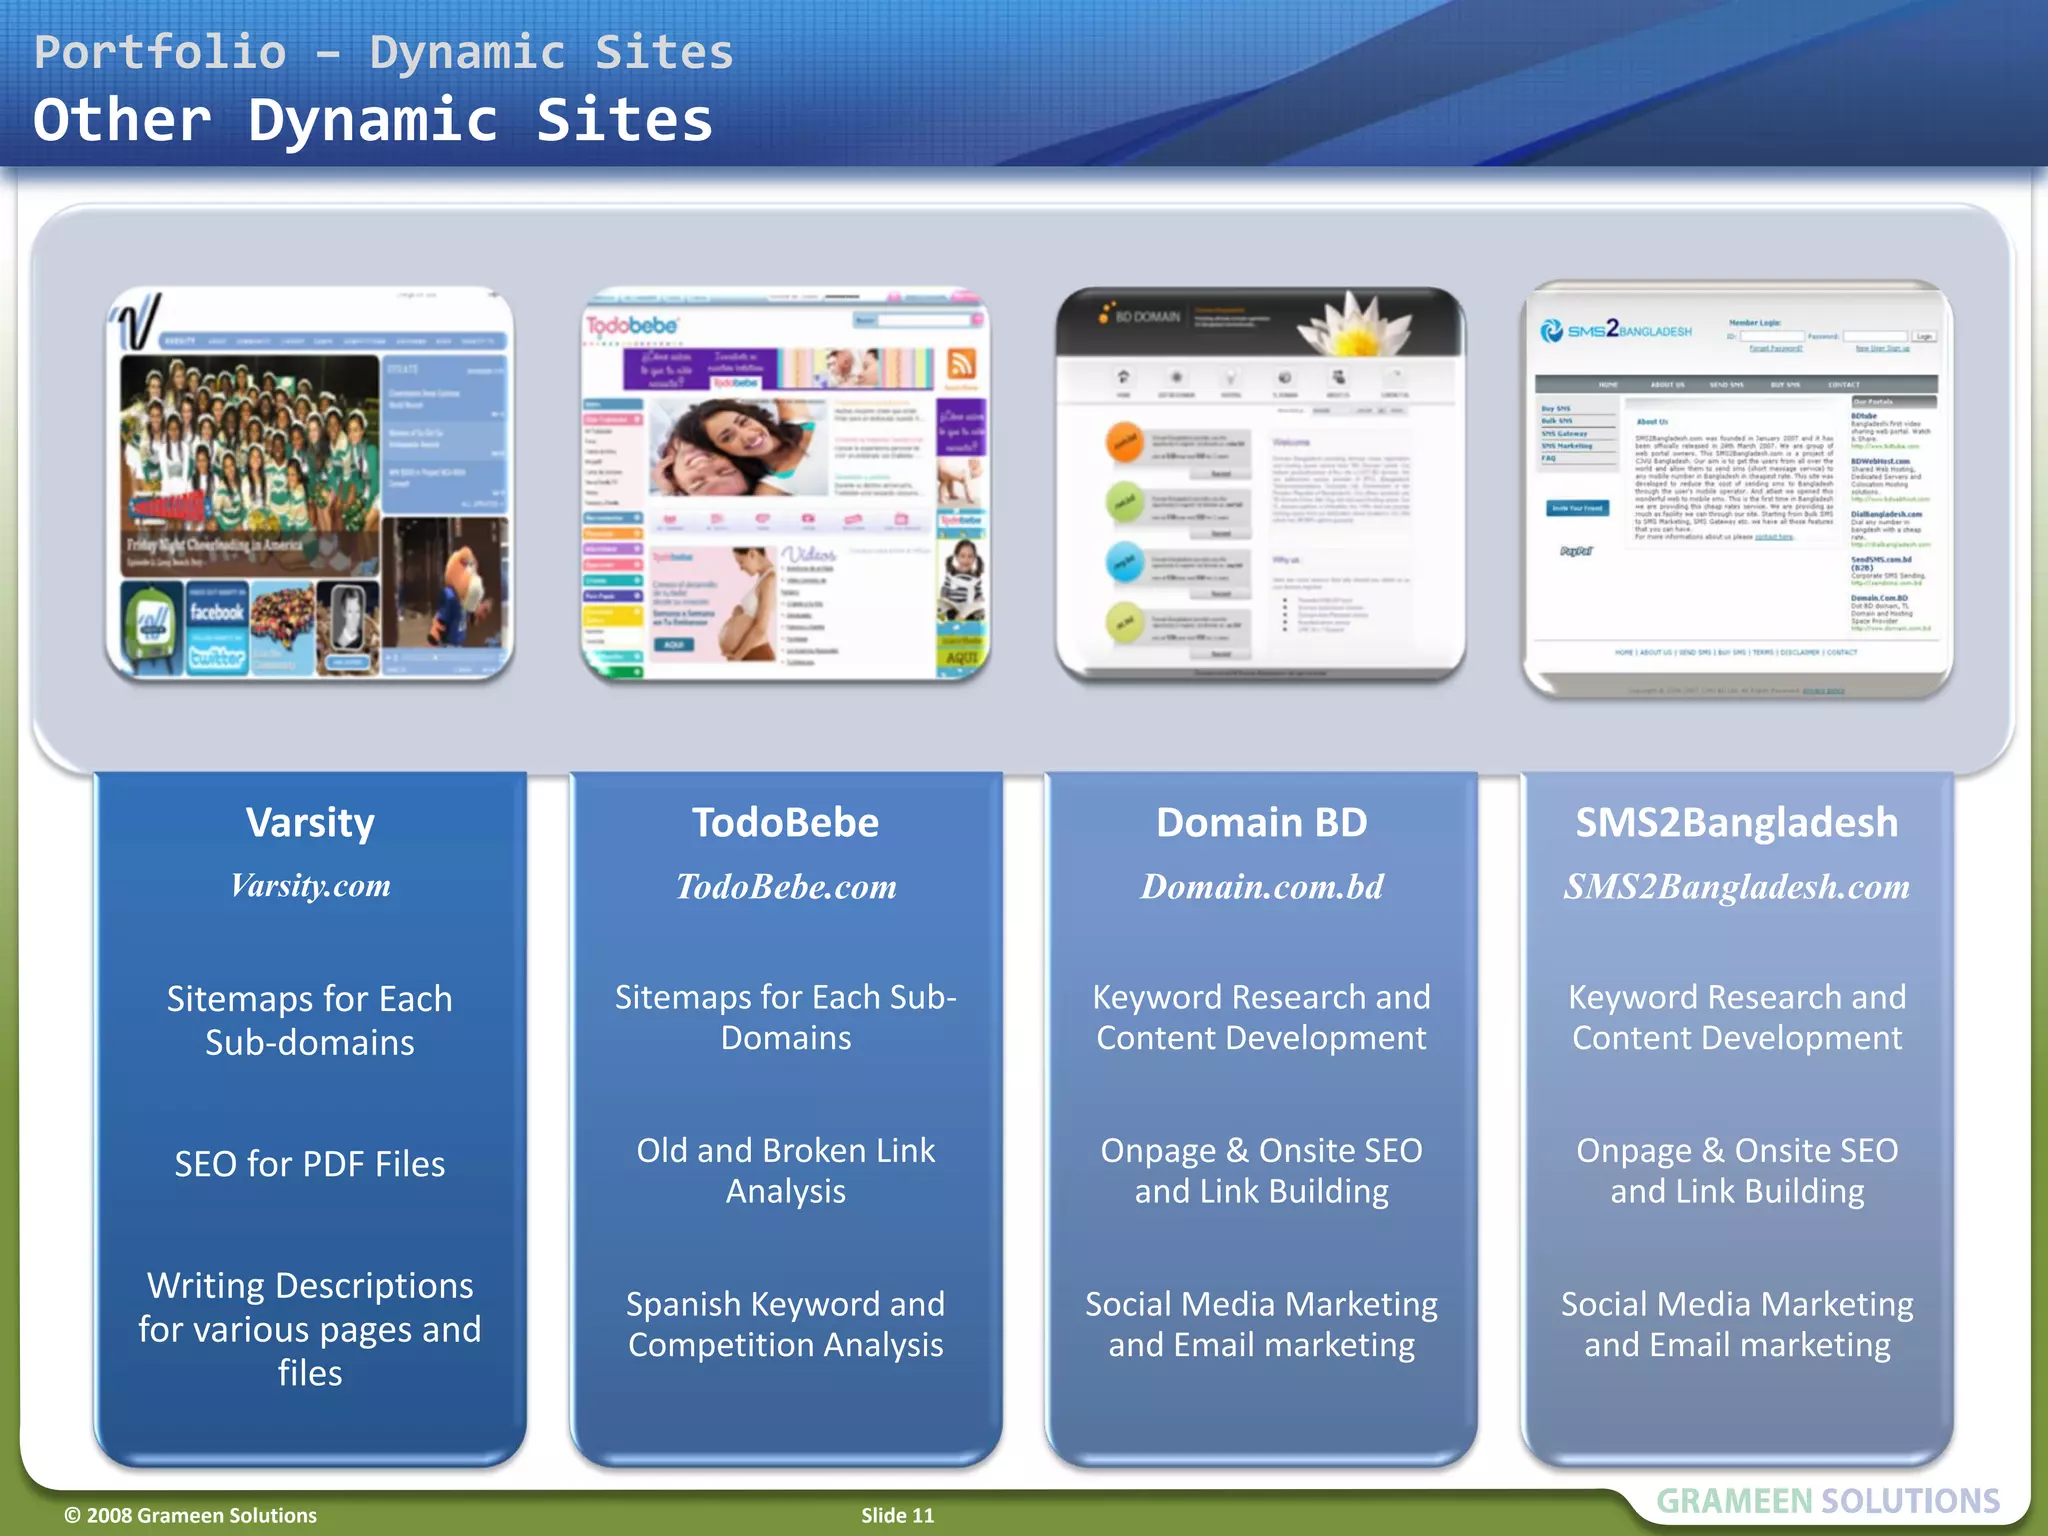Screen dimensions: 2048x1536
Task: Click the TodoBebe.com link
Action: coord(786,886)
